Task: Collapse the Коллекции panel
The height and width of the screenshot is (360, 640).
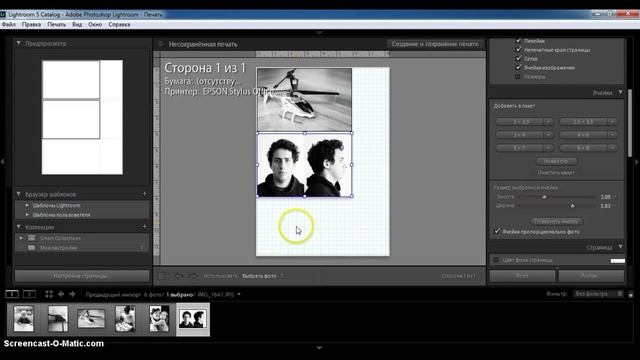Action: click(x=18, y=227)
